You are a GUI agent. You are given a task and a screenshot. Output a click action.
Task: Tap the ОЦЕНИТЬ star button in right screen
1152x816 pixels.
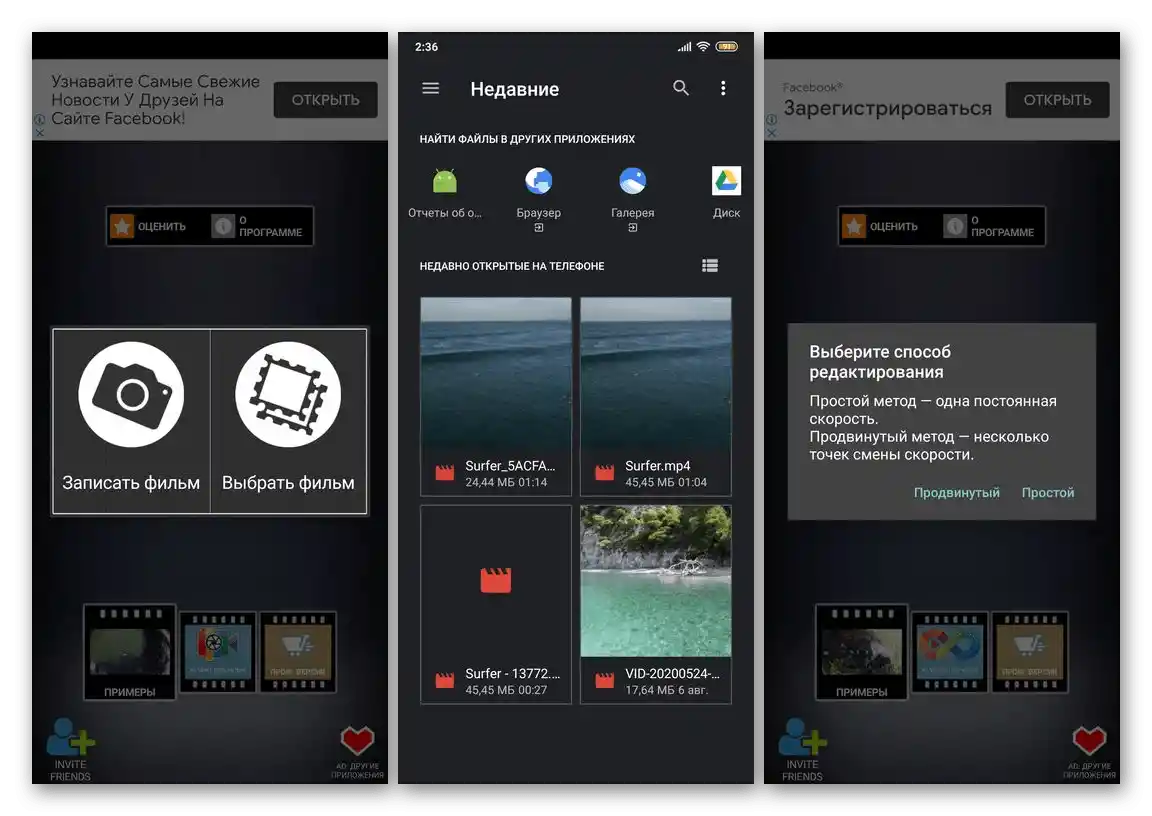881,226
